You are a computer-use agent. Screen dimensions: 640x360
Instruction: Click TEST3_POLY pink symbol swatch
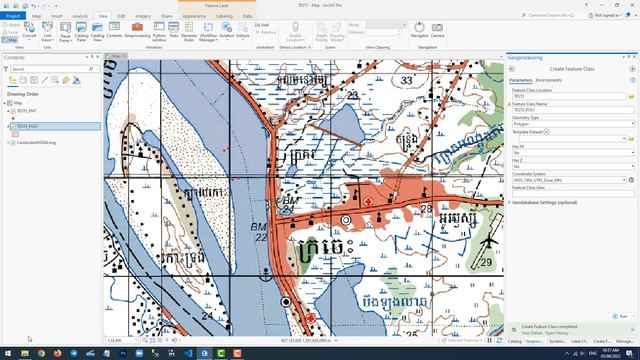pyautogui.click(x=16, y=134)
